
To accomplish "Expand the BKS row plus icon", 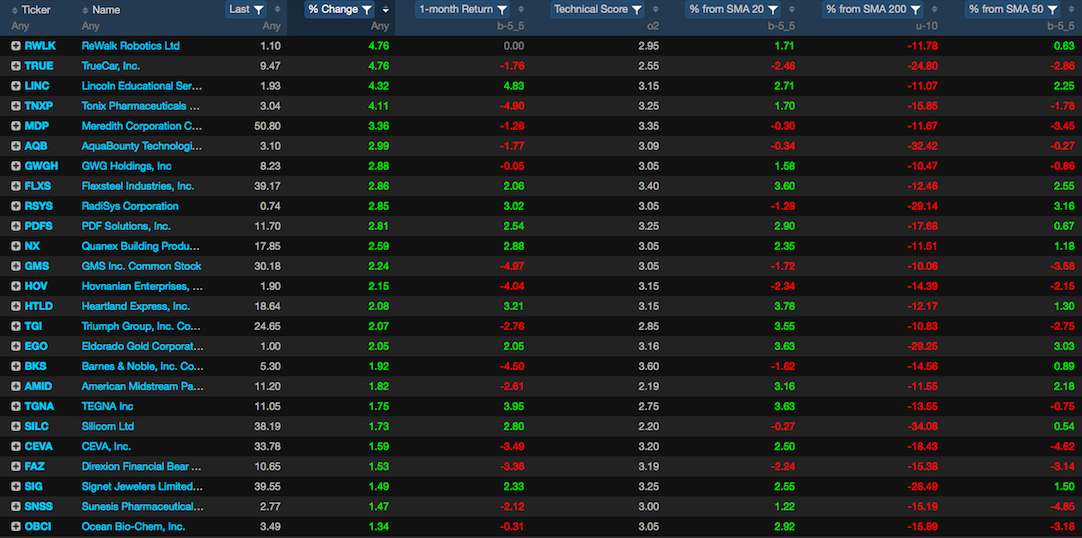I will pos(16,366).
